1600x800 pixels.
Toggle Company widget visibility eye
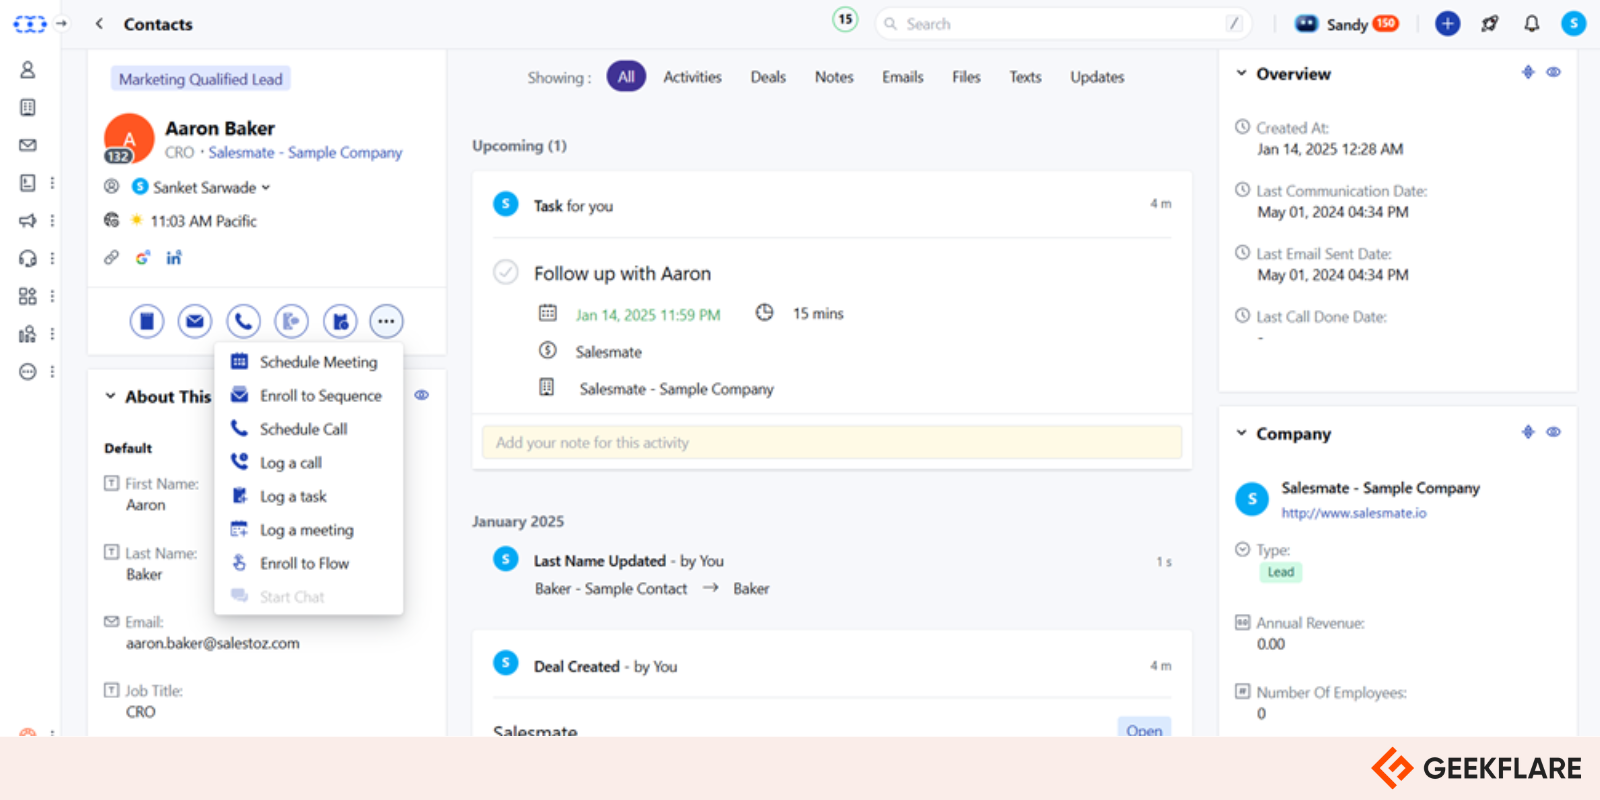[1553, 432]
